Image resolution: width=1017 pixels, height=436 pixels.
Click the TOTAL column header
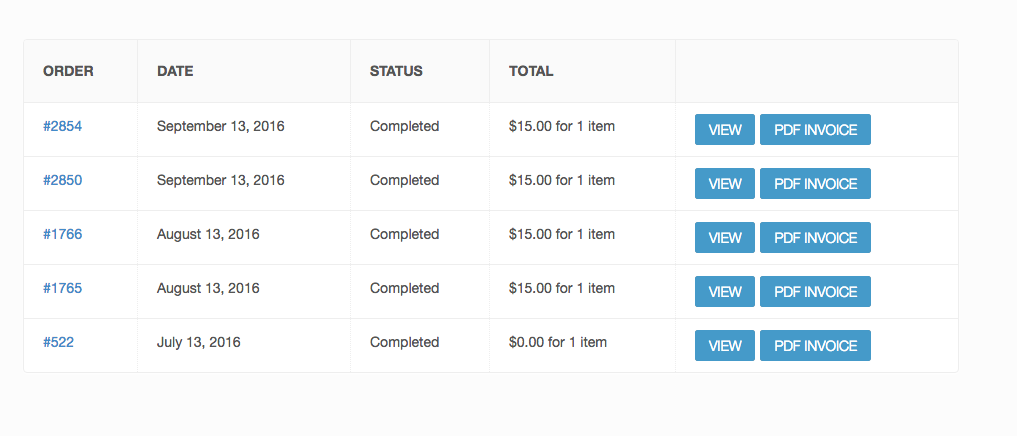click(531, 71)
